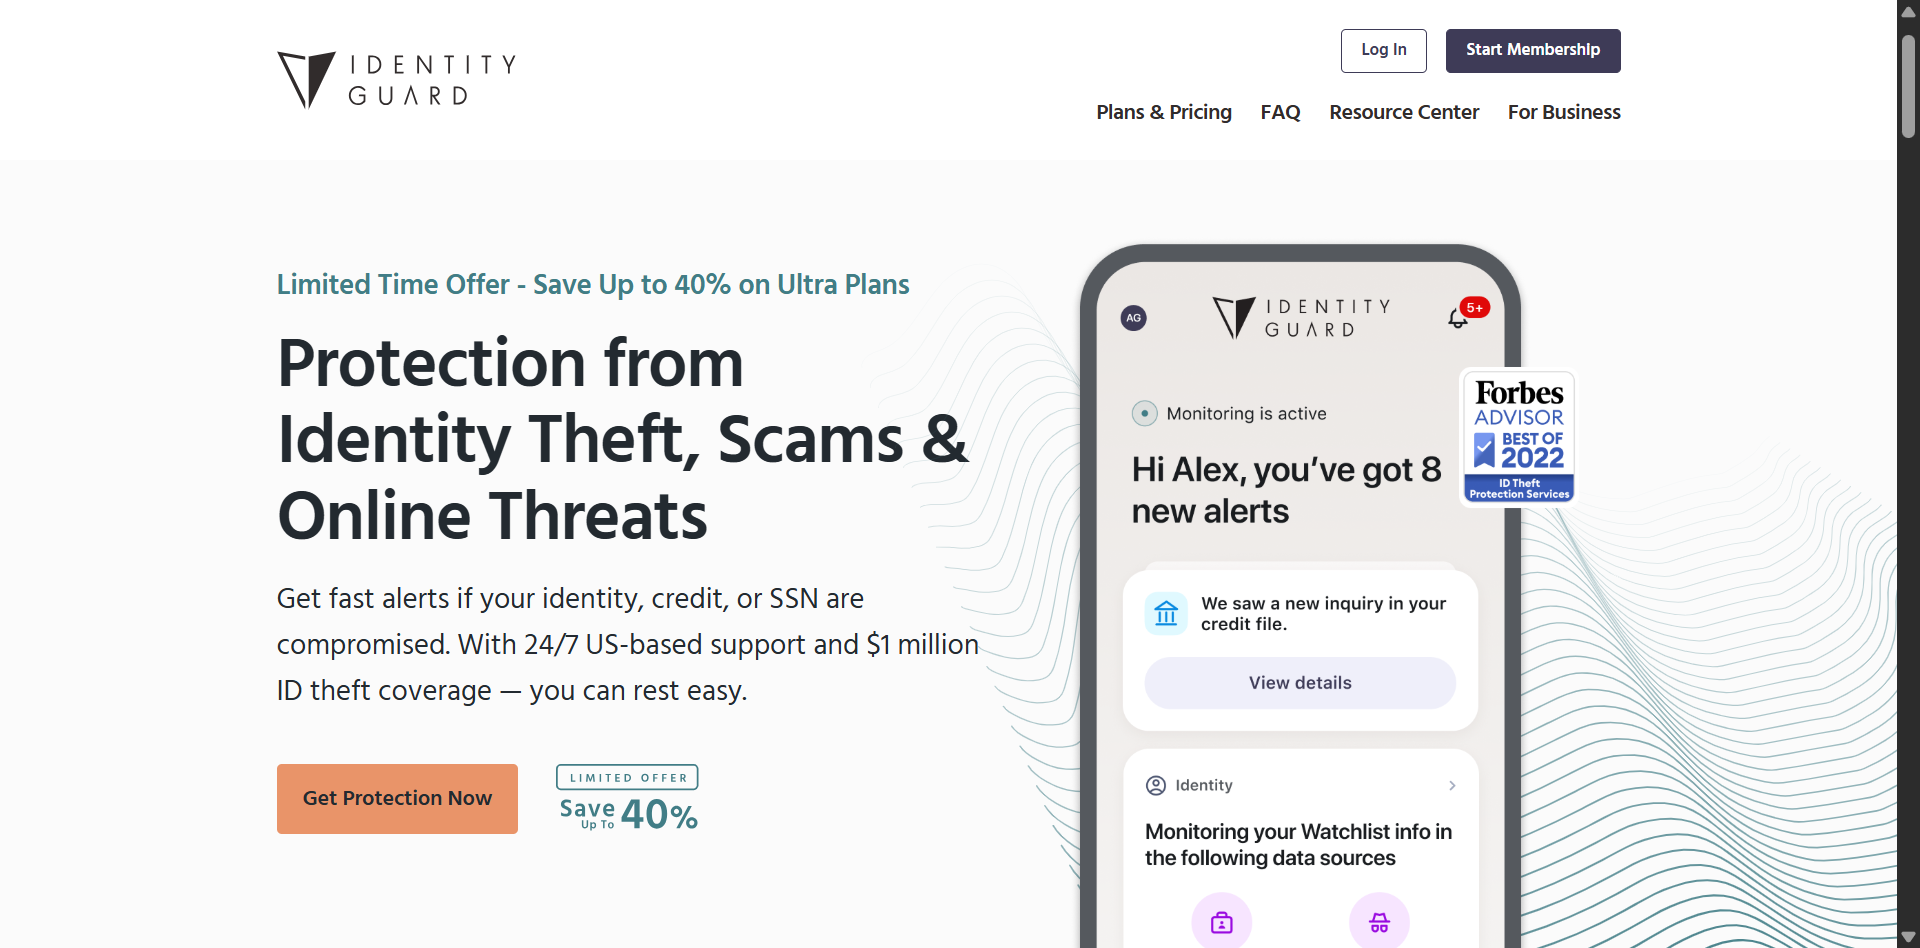Click the notification bell with 5+ badge
Image resolution: width=1920 pixels, height=948 pixels.
click(1460, 315)
